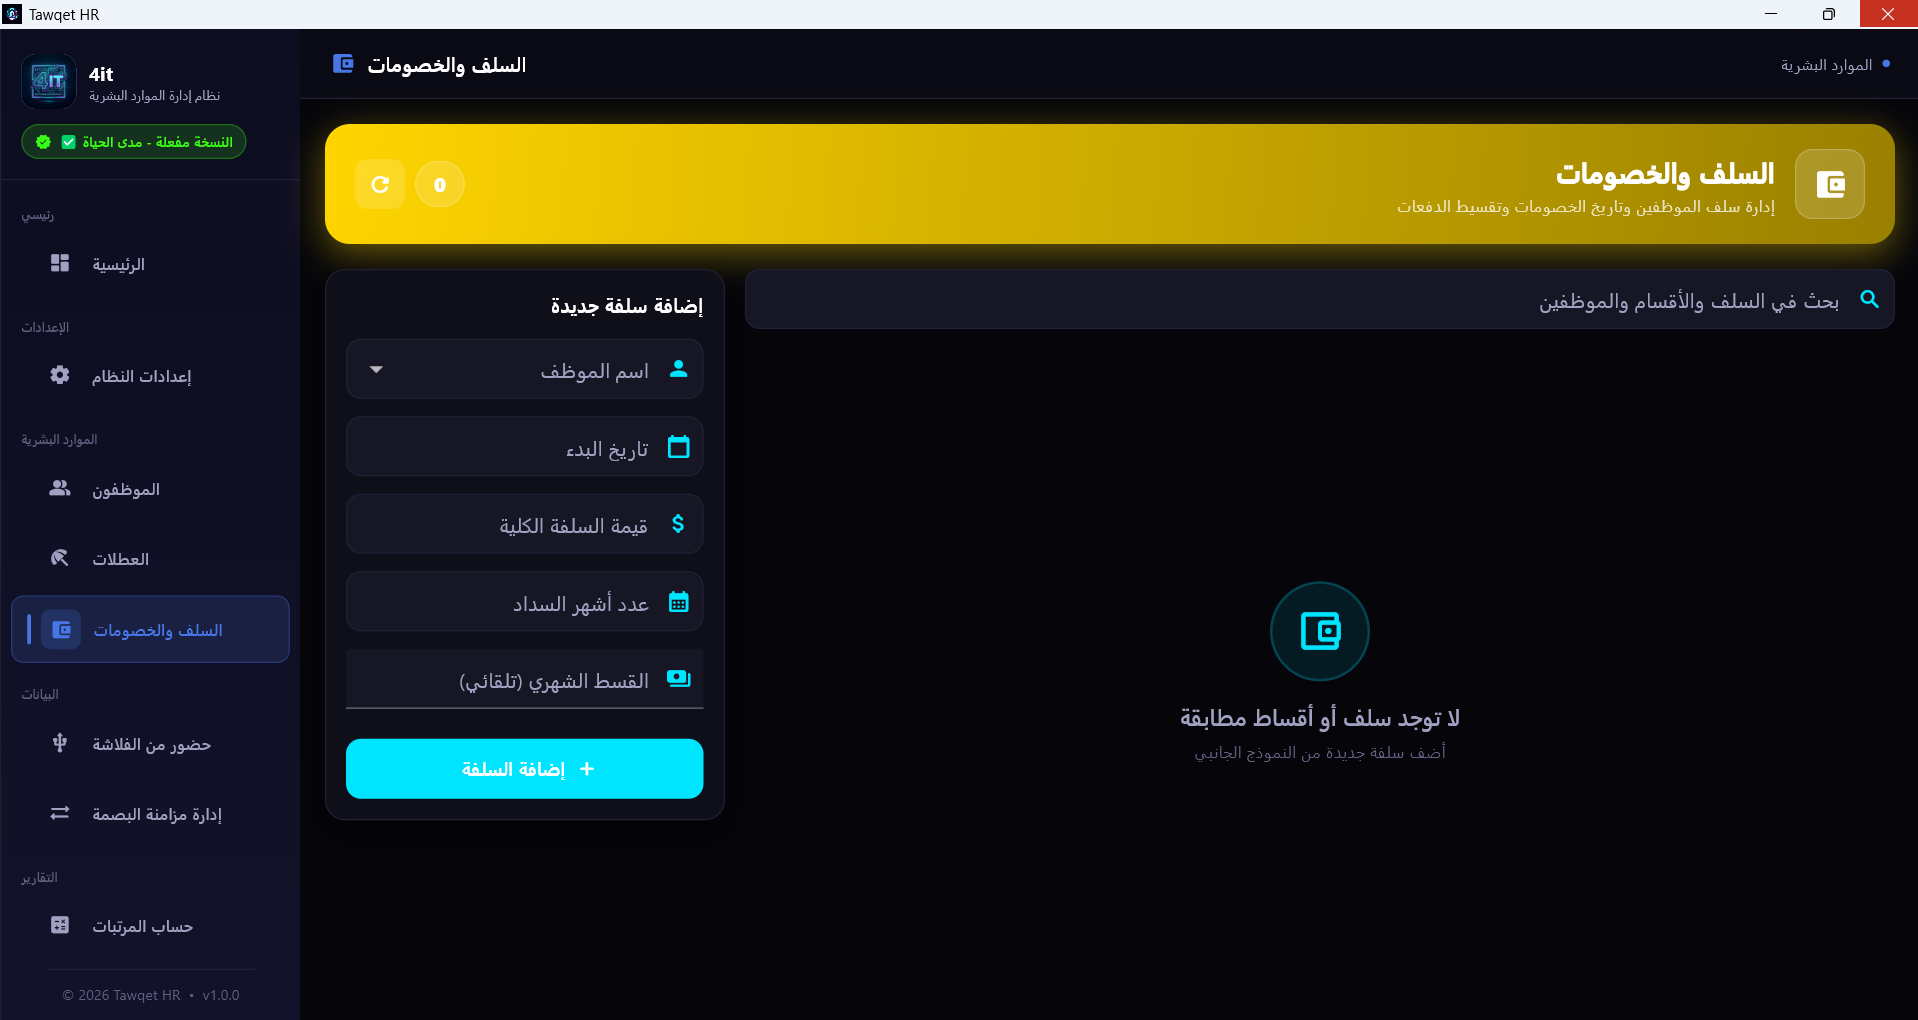Click people icon for الموظفون

[60, 488]
